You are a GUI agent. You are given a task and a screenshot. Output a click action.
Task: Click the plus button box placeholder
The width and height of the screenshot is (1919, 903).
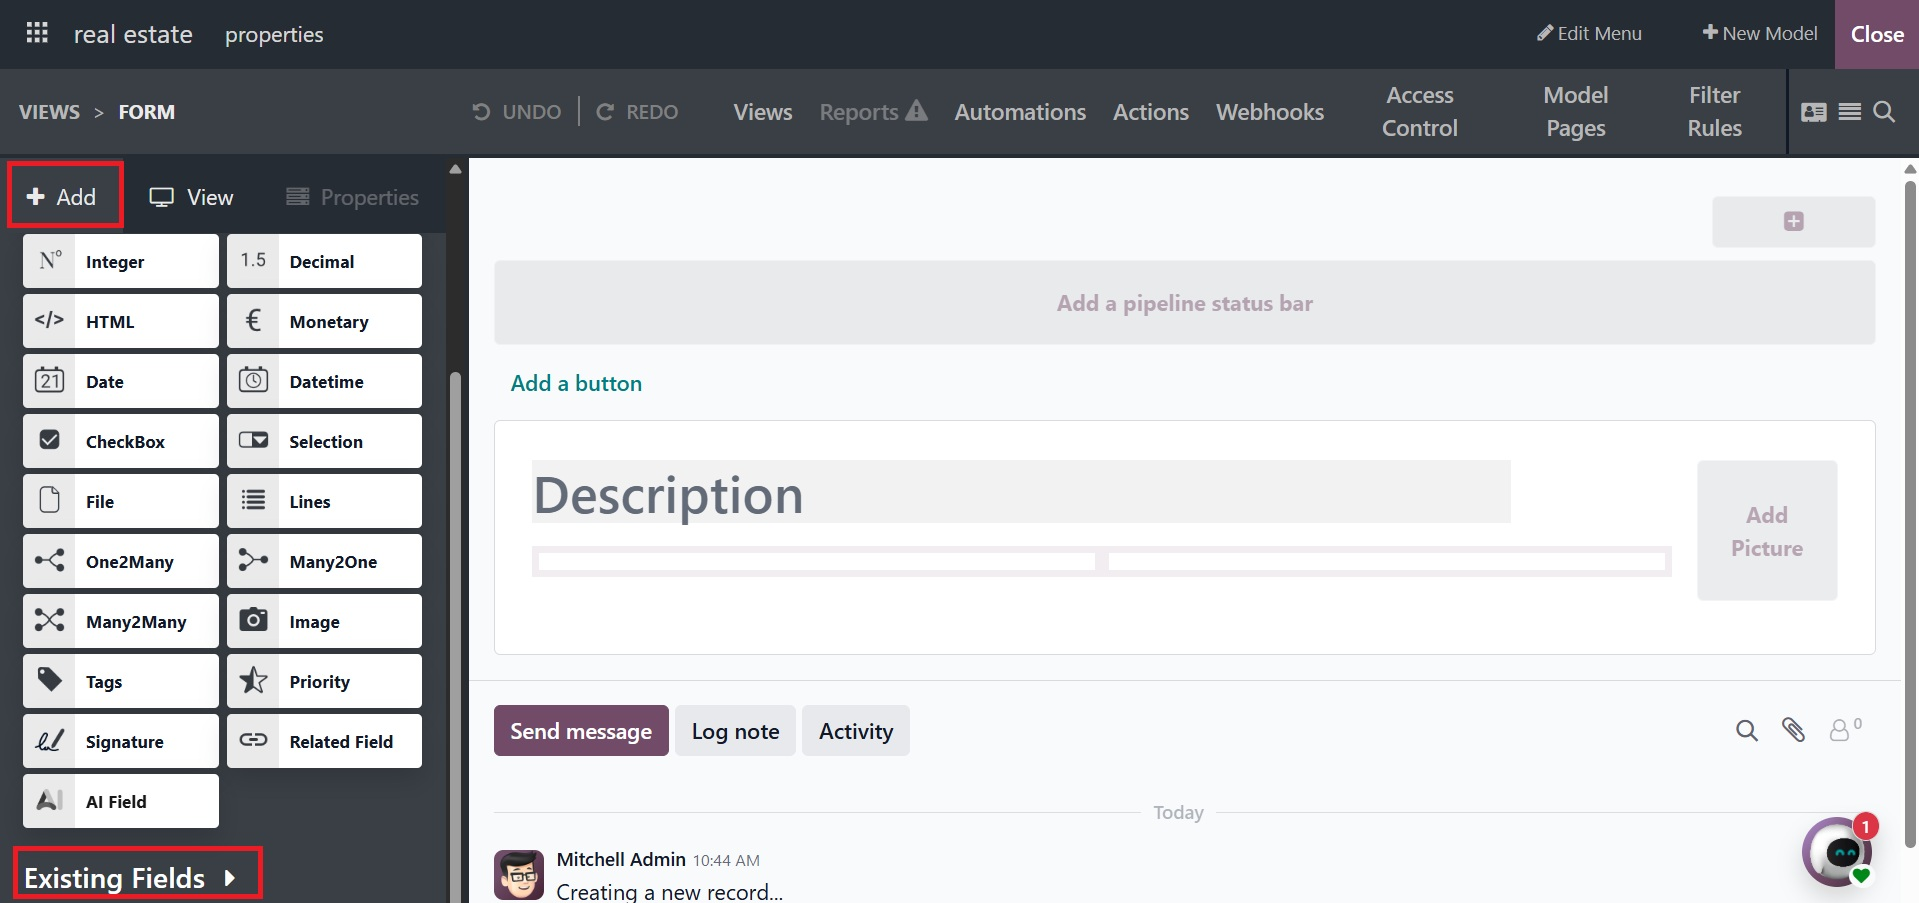pyautogui.click(x=1793, y=221)
